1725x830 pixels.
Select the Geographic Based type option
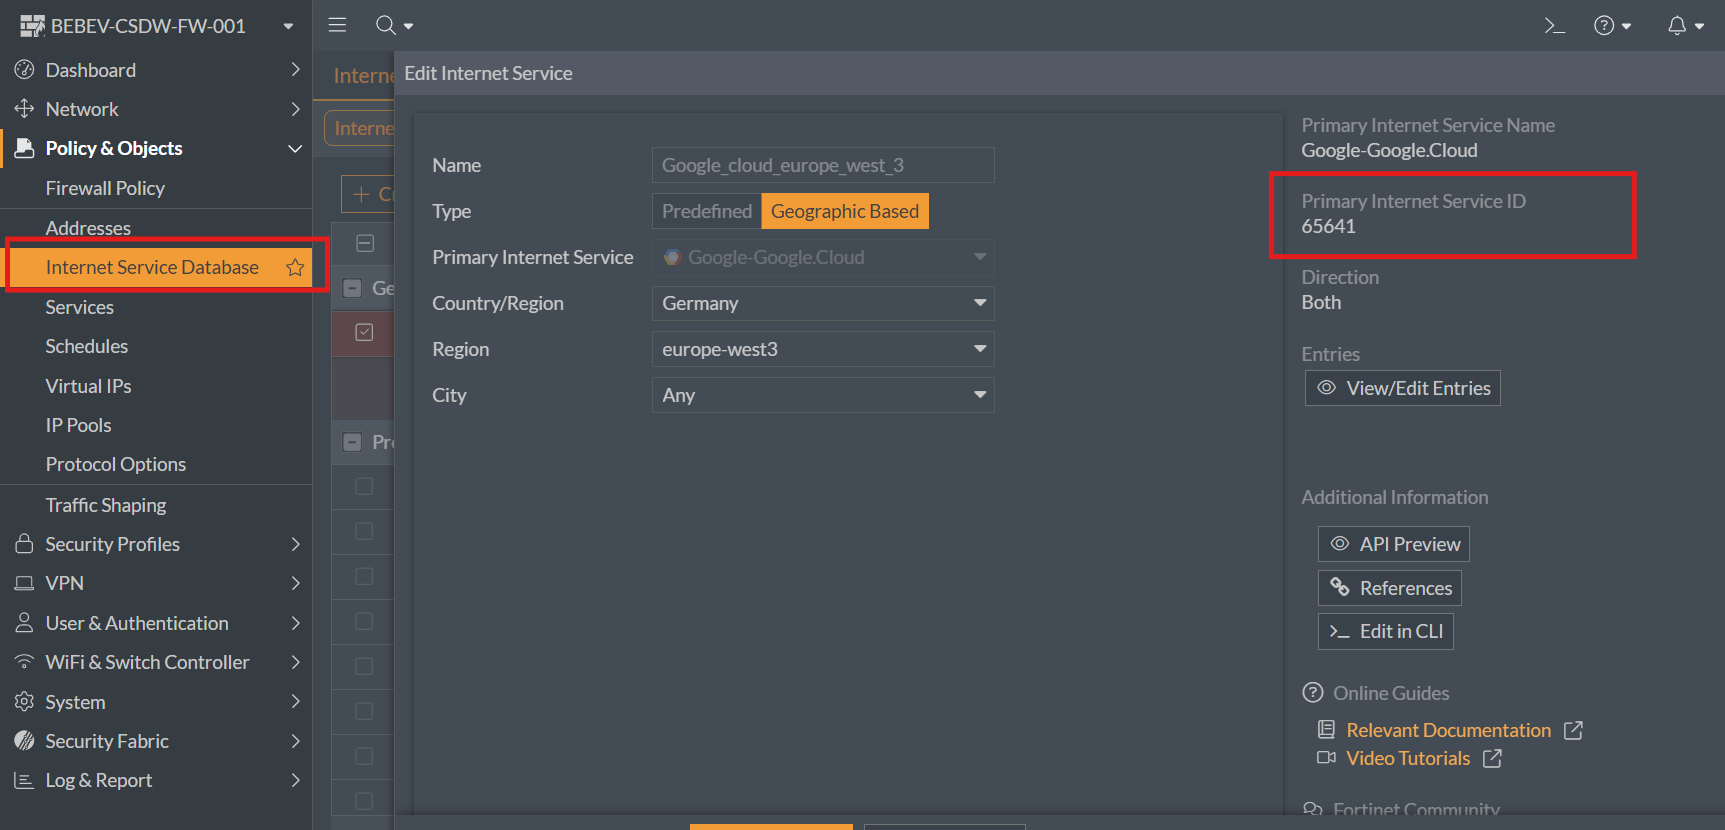(x=845, y=211)
